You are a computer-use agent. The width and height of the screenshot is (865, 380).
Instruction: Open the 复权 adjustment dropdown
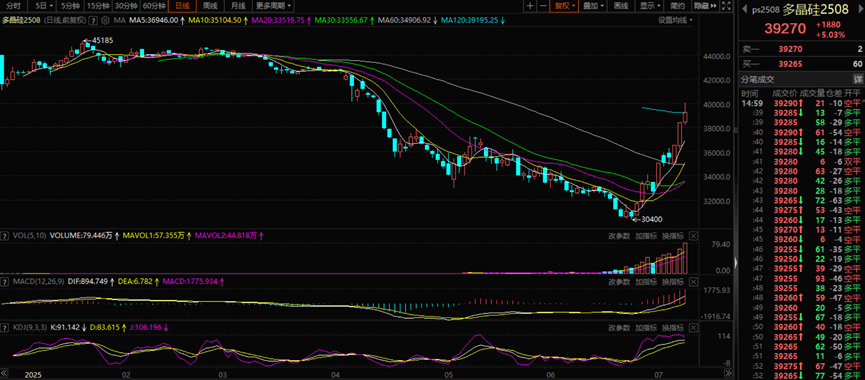coord(565,6)
